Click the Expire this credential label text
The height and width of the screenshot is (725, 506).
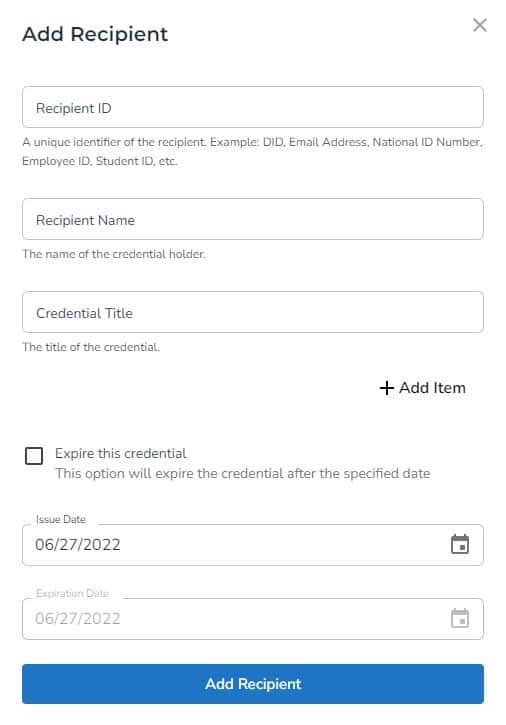point(121,453)
